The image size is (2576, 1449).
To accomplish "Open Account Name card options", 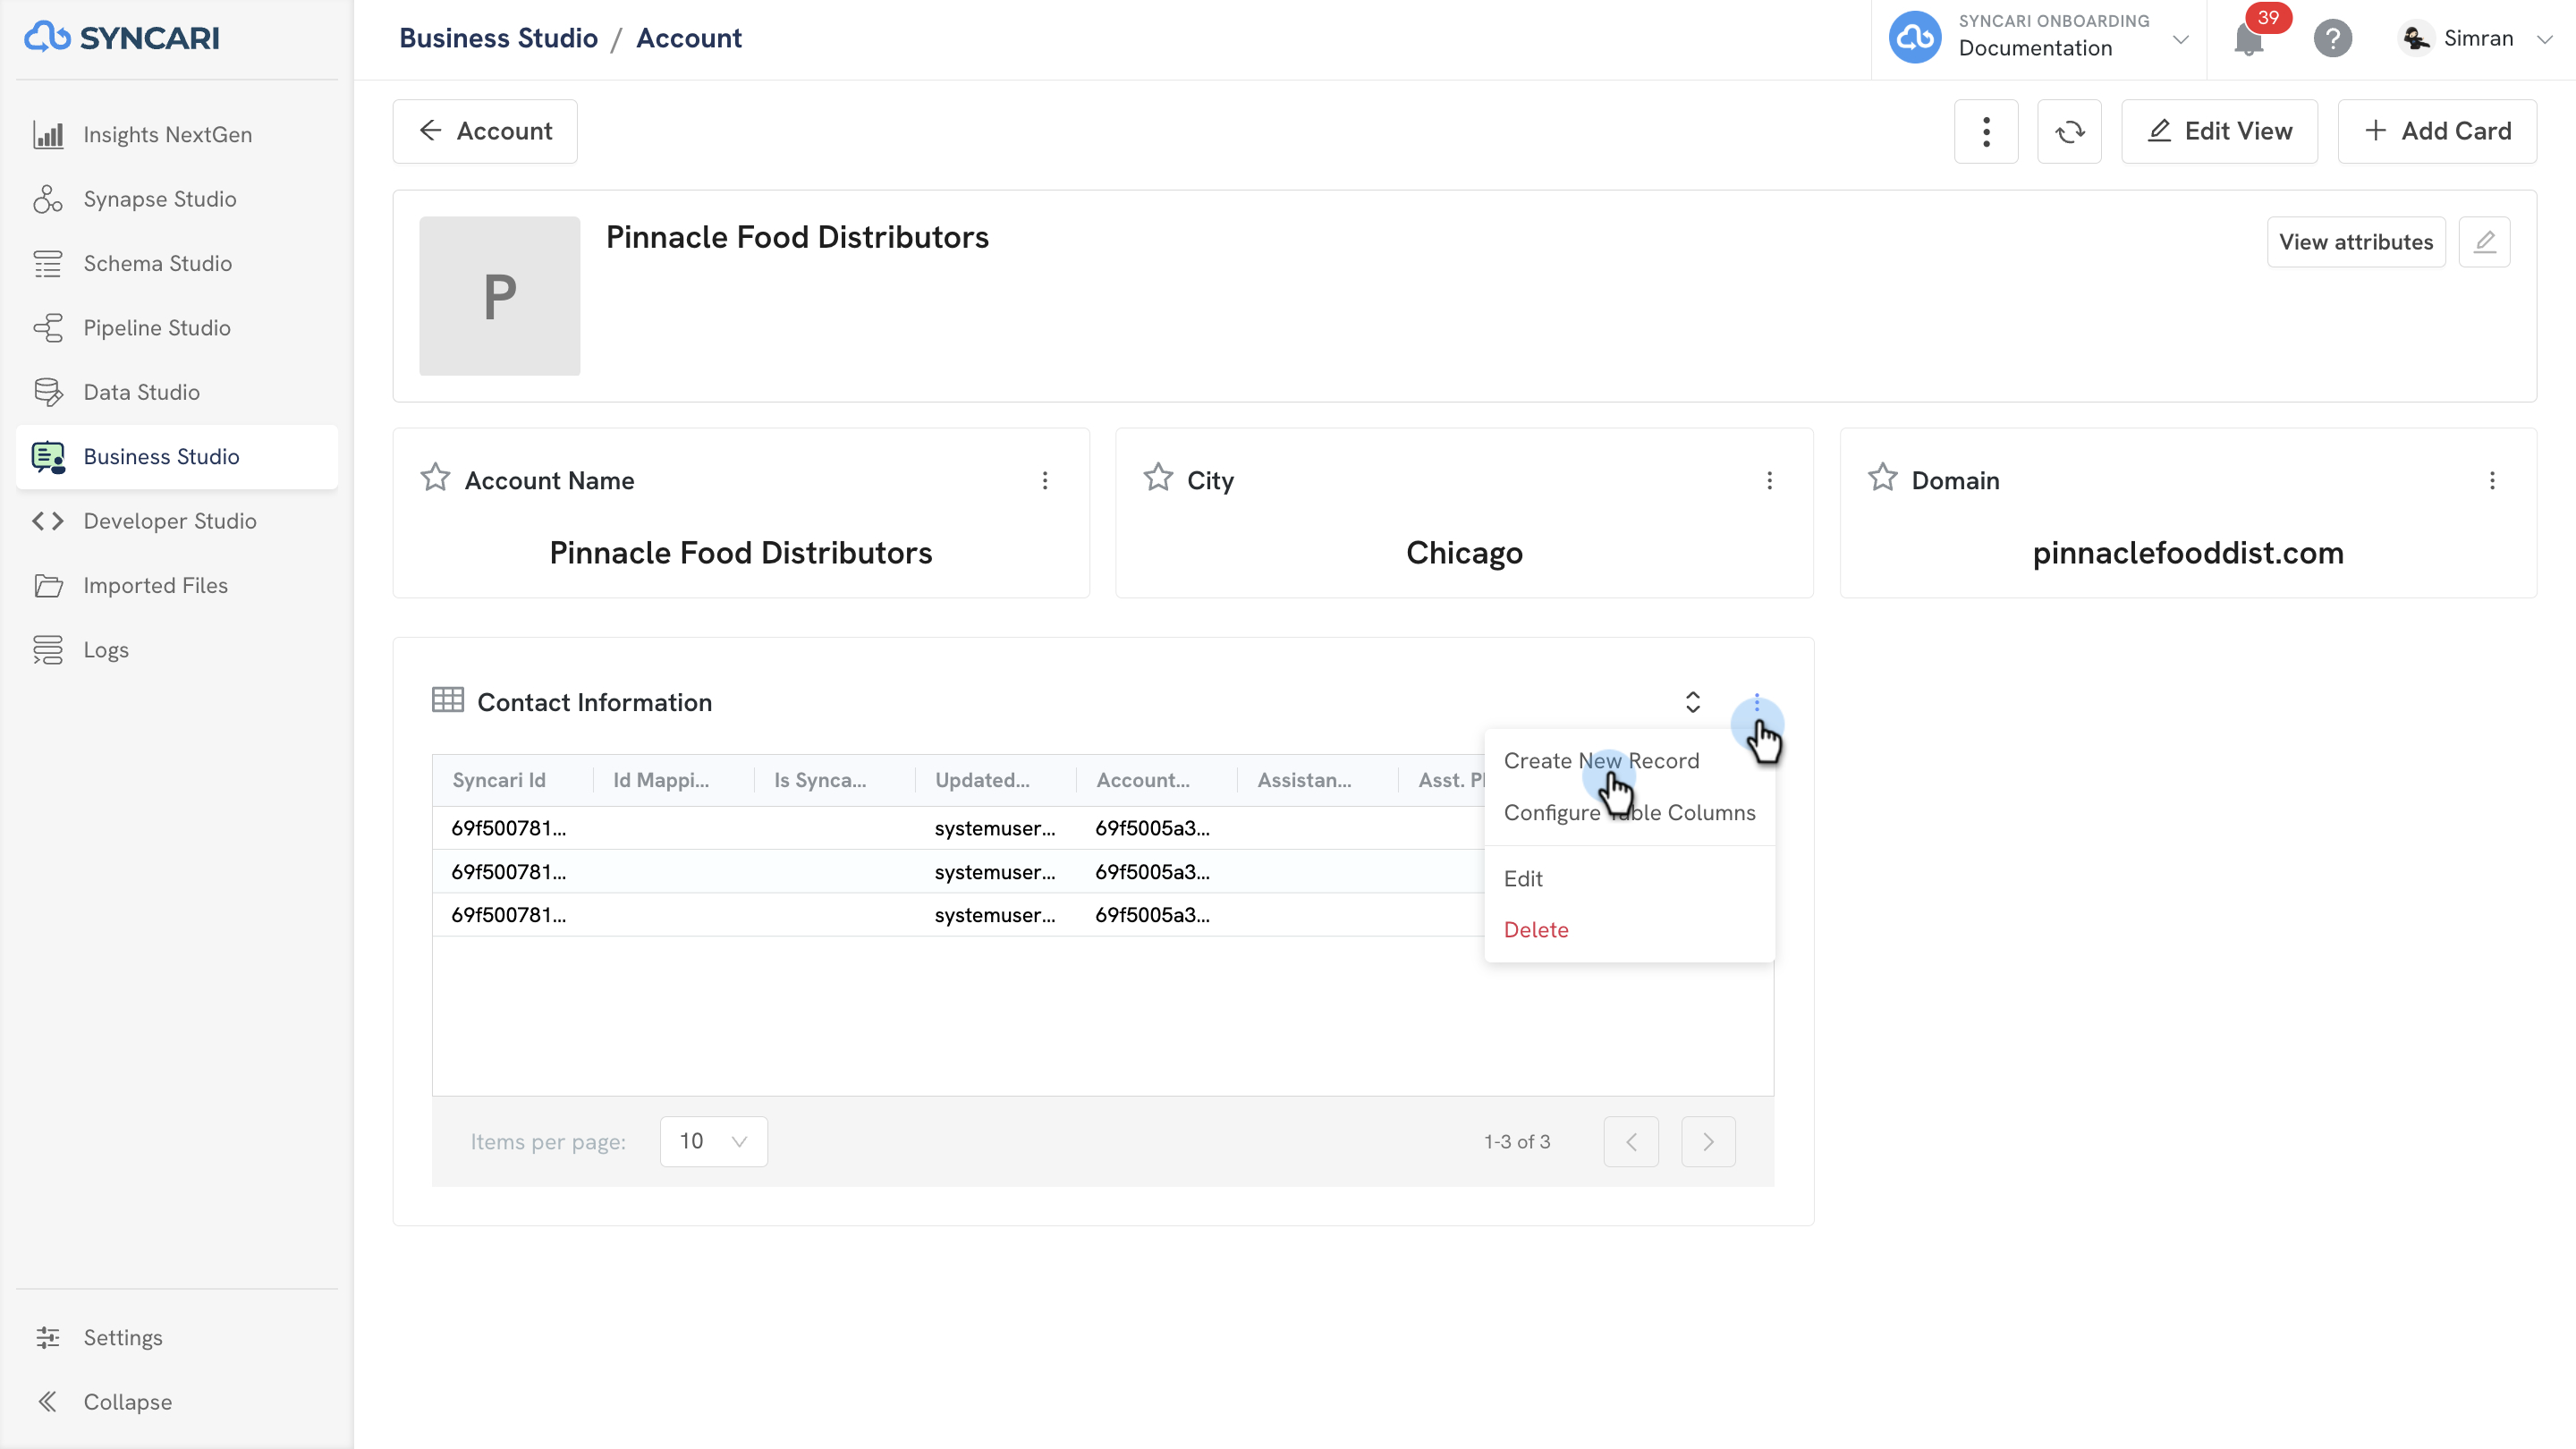I will click(x=1045, y=481).
